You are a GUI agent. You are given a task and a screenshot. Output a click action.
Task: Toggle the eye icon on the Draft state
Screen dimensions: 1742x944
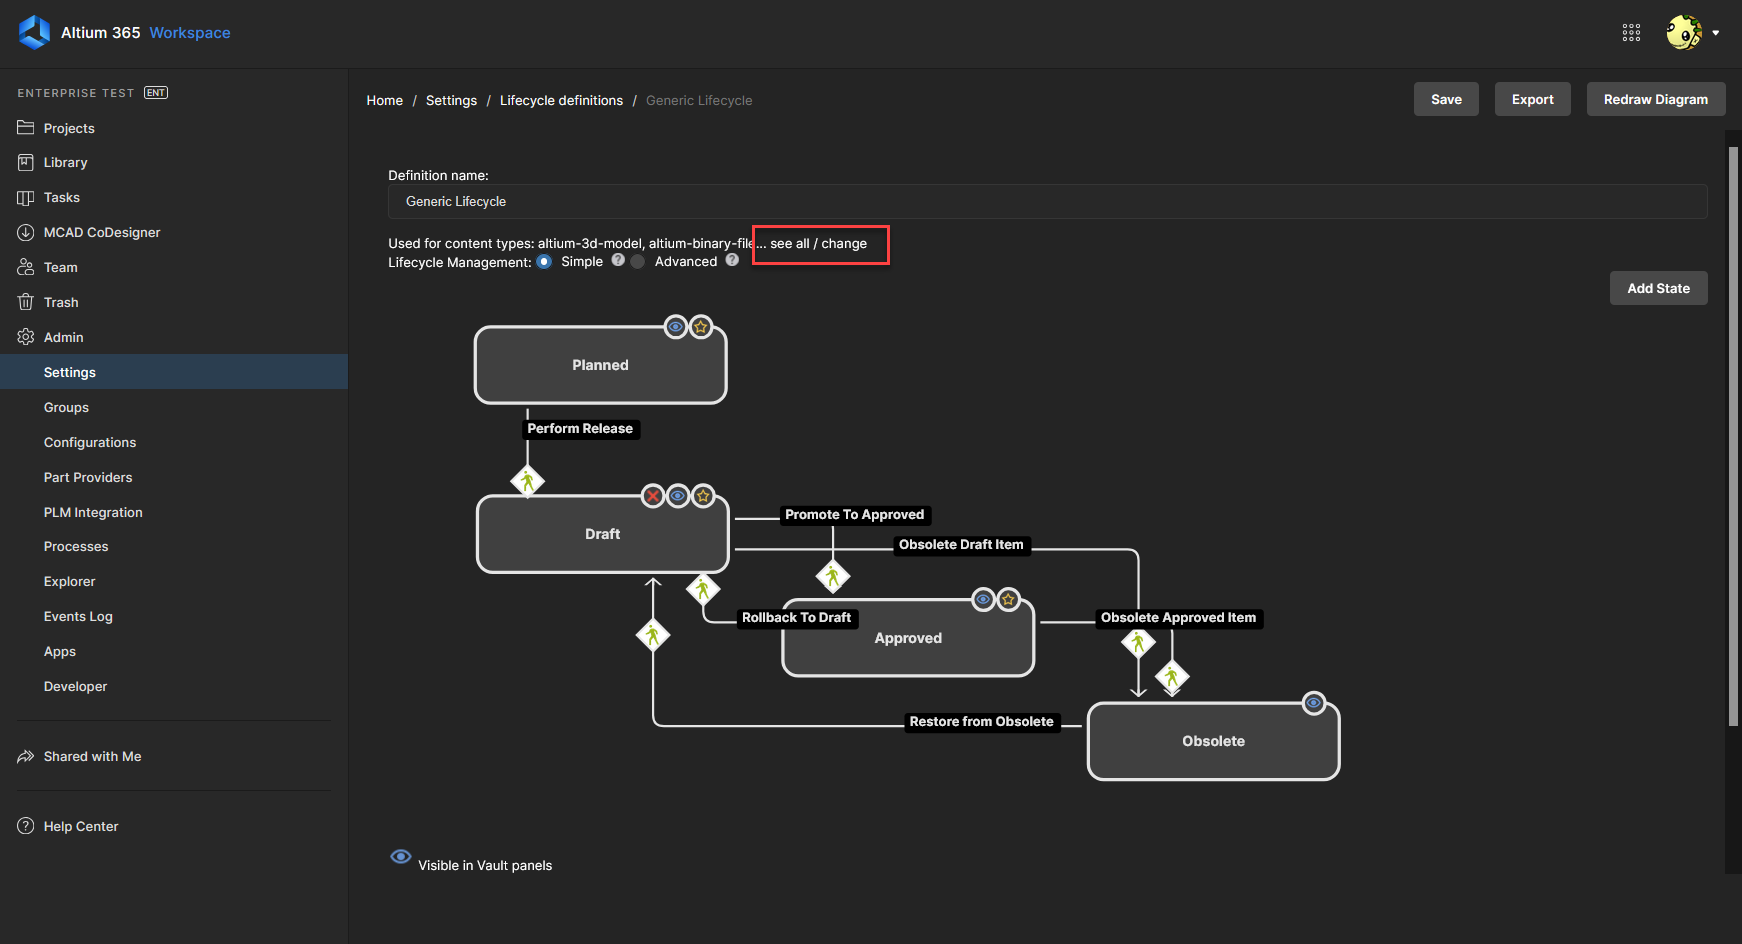(x=678, y=496)
